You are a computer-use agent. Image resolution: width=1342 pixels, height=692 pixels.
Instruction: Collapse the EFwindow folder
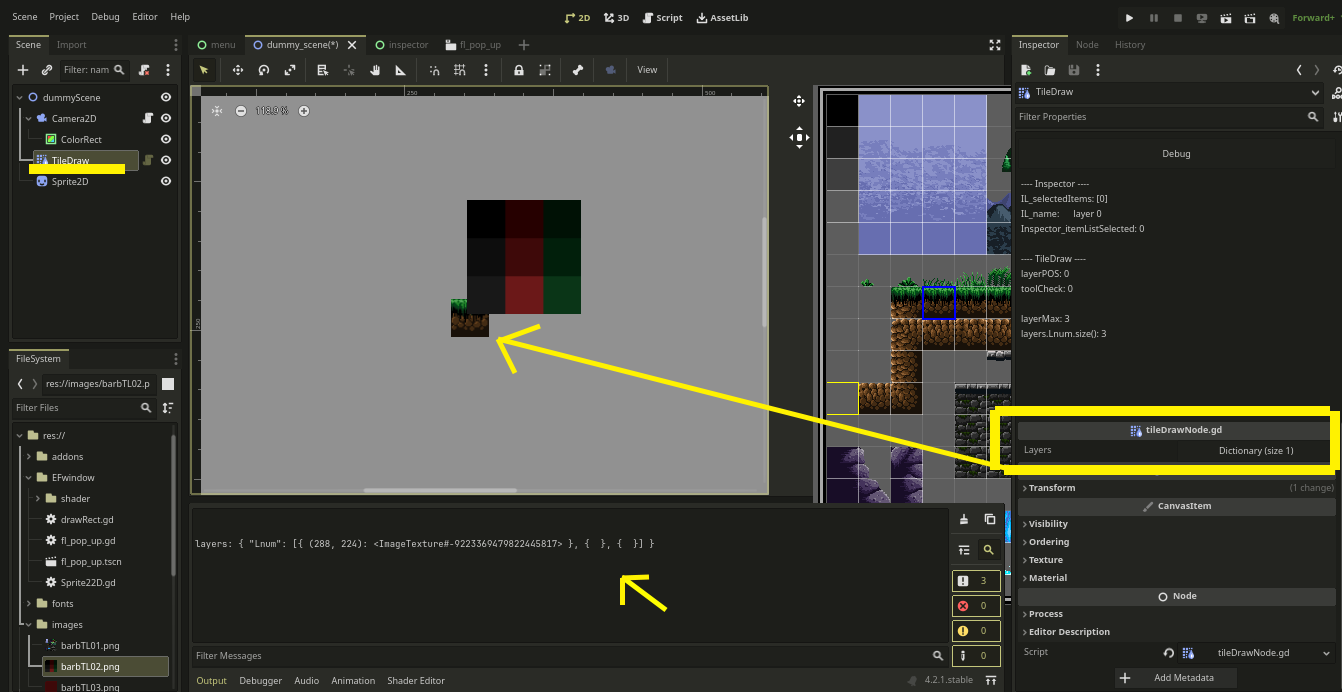29,478
